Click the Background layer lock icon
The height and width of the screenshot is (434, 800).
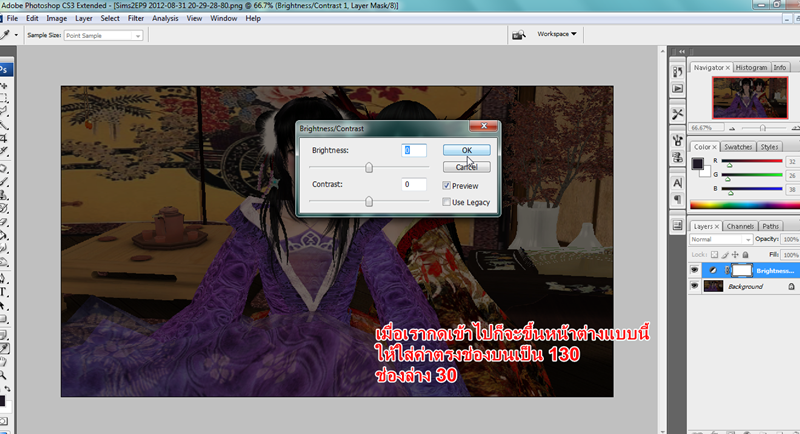(791, 287)
